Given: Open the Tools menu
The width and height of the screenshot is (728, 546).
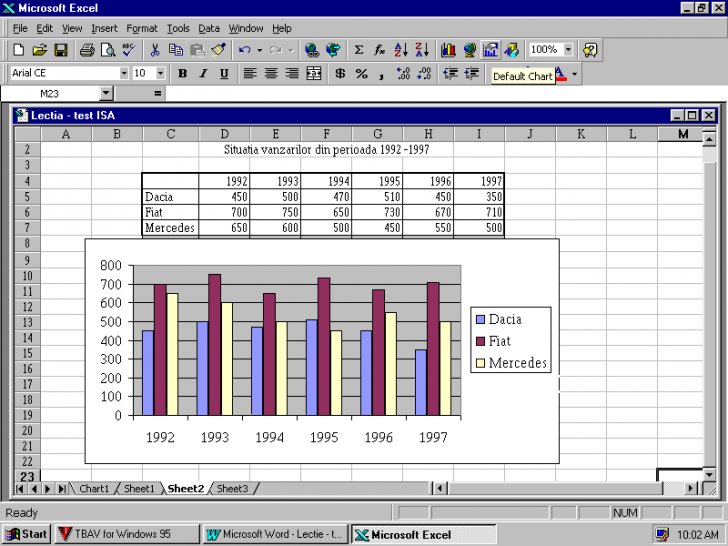Looking at the screenshot, I should tap(178, 28).
